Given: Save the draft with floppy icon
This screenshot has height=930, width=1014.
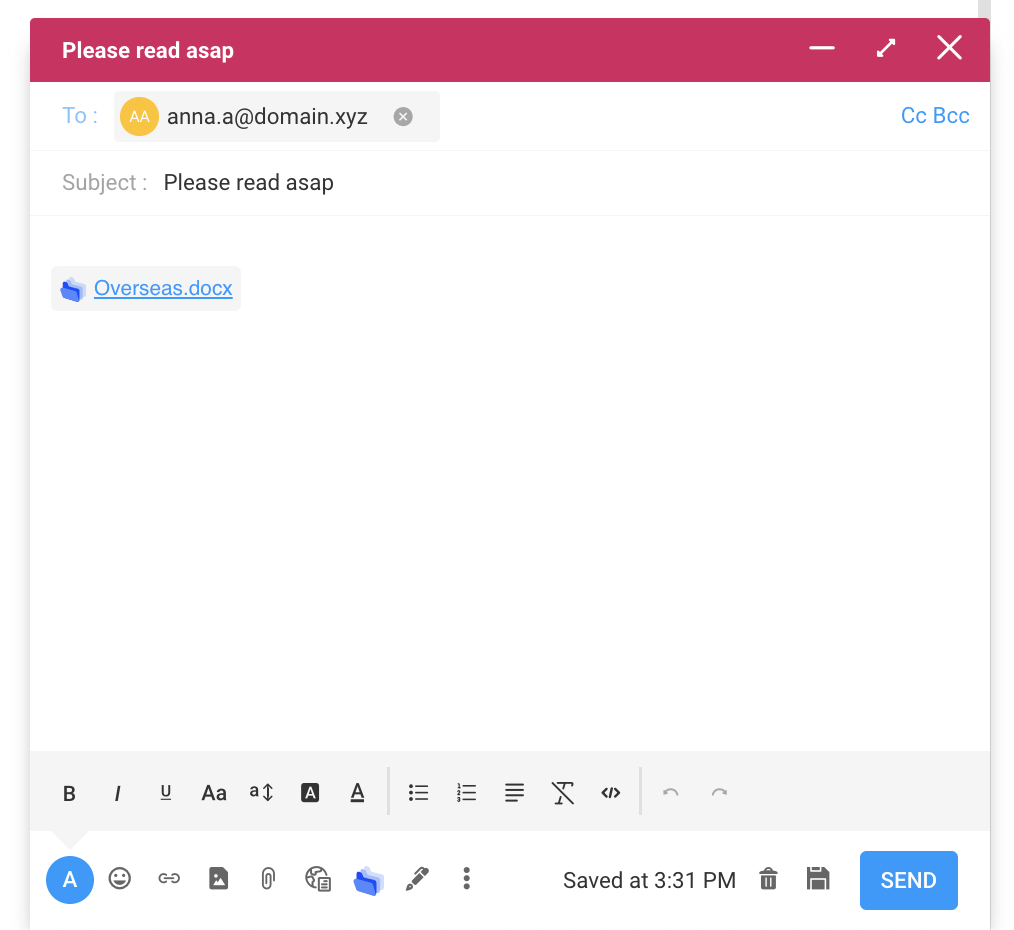Looking at the screenshot, I should coord(818,879).
